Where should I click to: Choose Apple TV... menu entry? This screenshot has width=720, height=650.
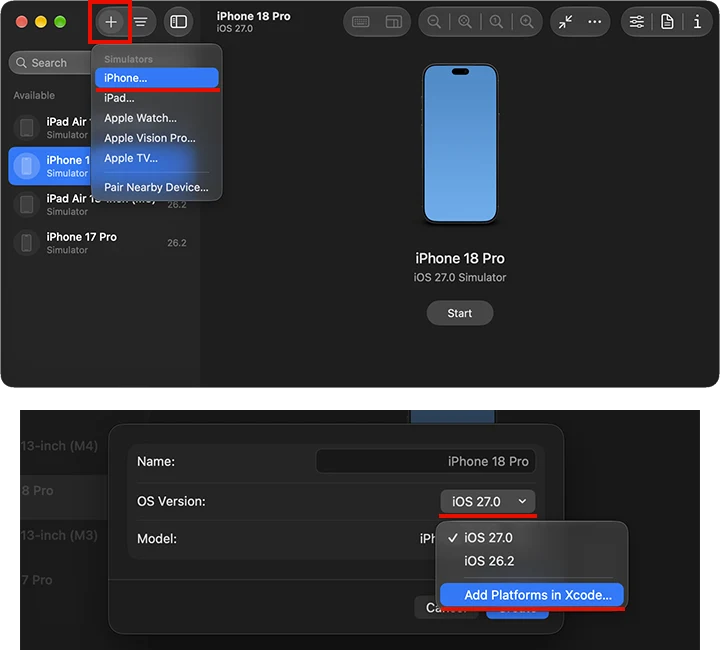coord(157,158)
